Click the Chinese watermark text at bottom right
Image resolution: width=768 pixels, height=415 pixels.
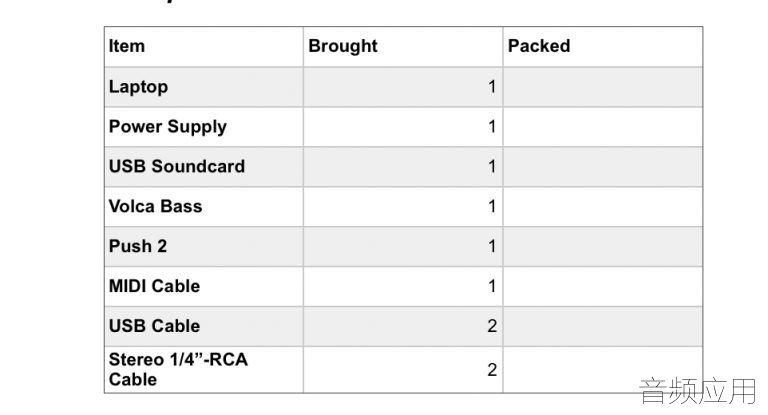pyautogui.click(x=698, y=391)
